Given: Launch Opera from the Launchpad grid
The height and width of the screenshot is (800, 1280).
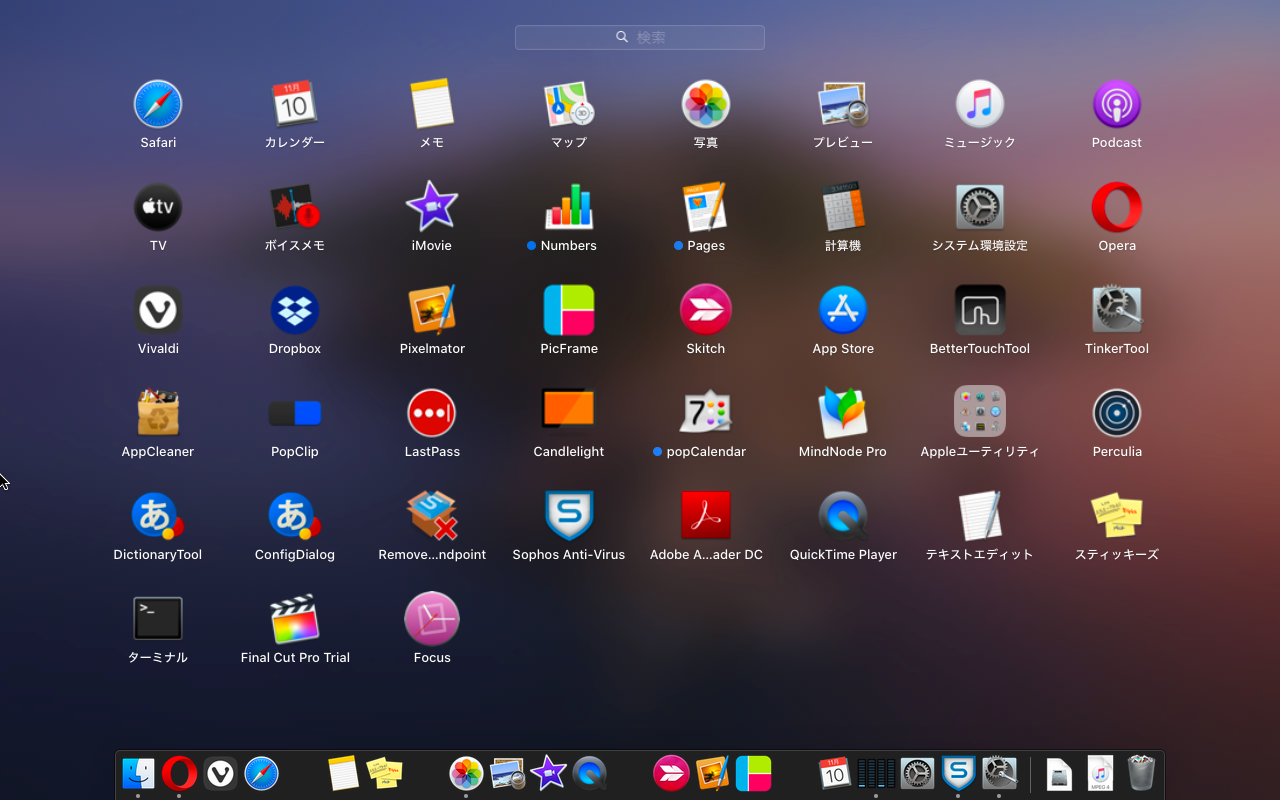Looking at the screenshot, I should [1117, 207].
